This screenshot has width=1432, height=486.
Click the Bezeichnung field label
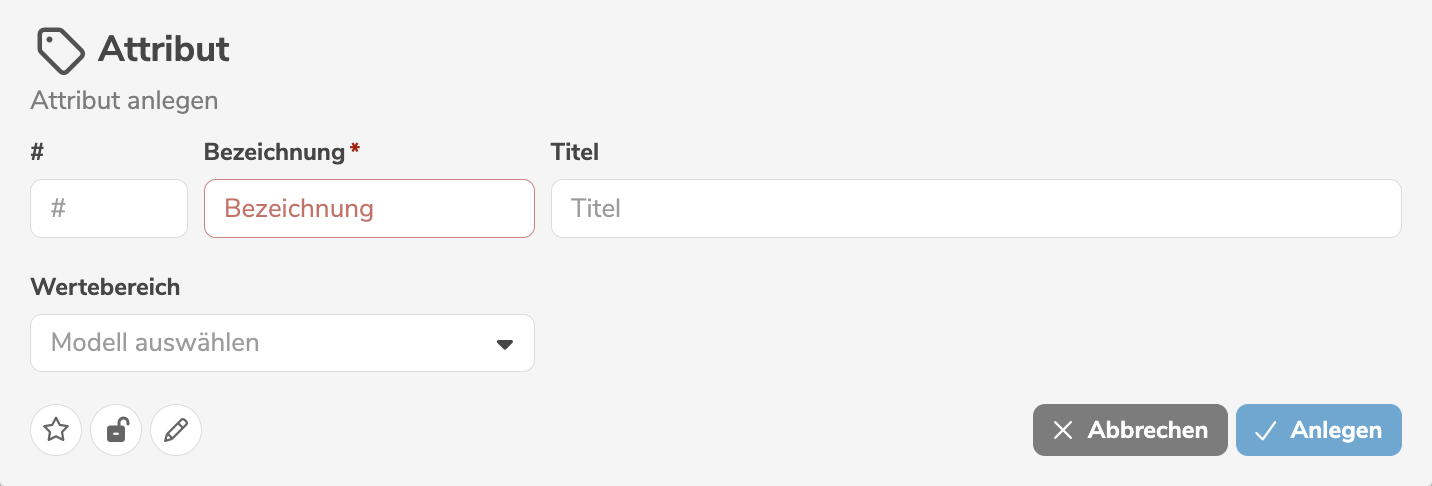(274, 152)
